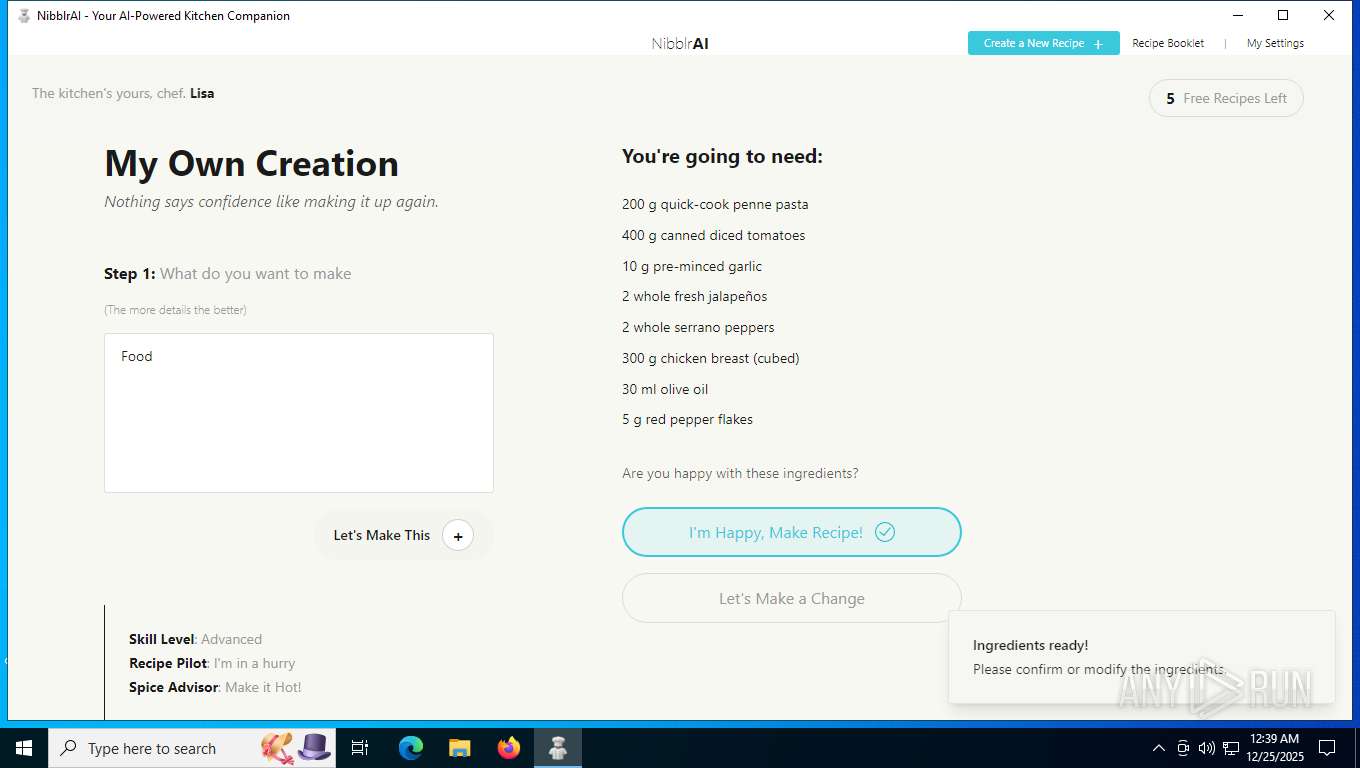This screenshot has width=1360, height=768.
Task: Click the tagline about making it up again
Action: click(271, 202)
